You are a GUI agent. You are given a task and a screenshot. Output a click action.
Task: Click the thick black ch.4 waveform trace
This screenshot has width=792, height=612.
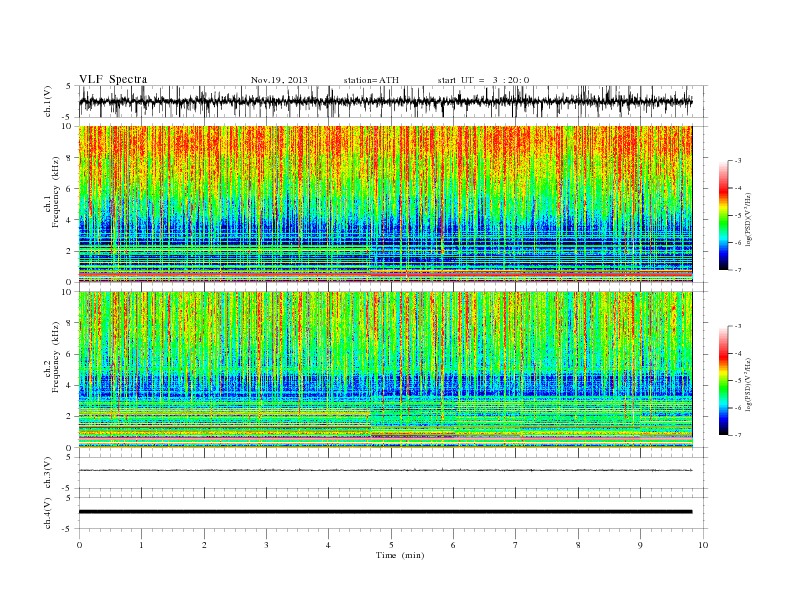tap(385, 512)
